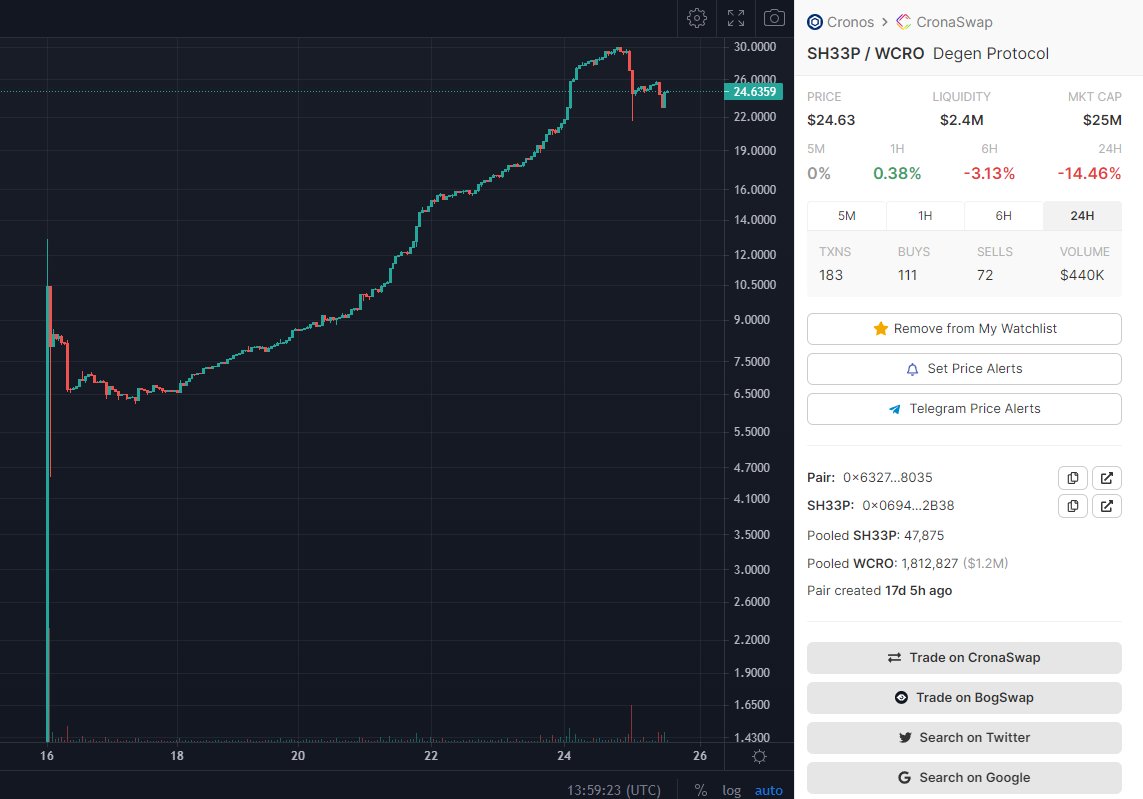Open SH33P token in explorer

tap(1107, 506)
